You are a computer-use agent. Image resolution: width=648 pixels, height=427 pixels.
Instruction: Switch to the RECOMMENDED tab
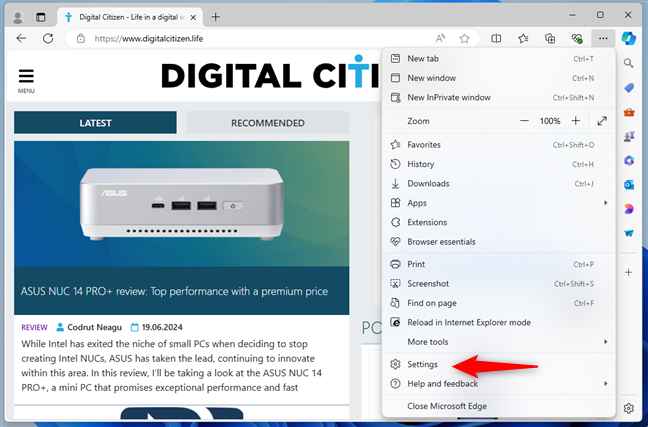tap(268, 123)
